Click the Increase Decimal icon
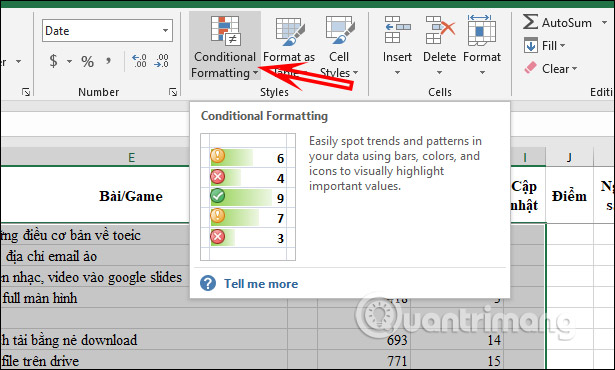The image size is (615, 370). tap(139, 61)
